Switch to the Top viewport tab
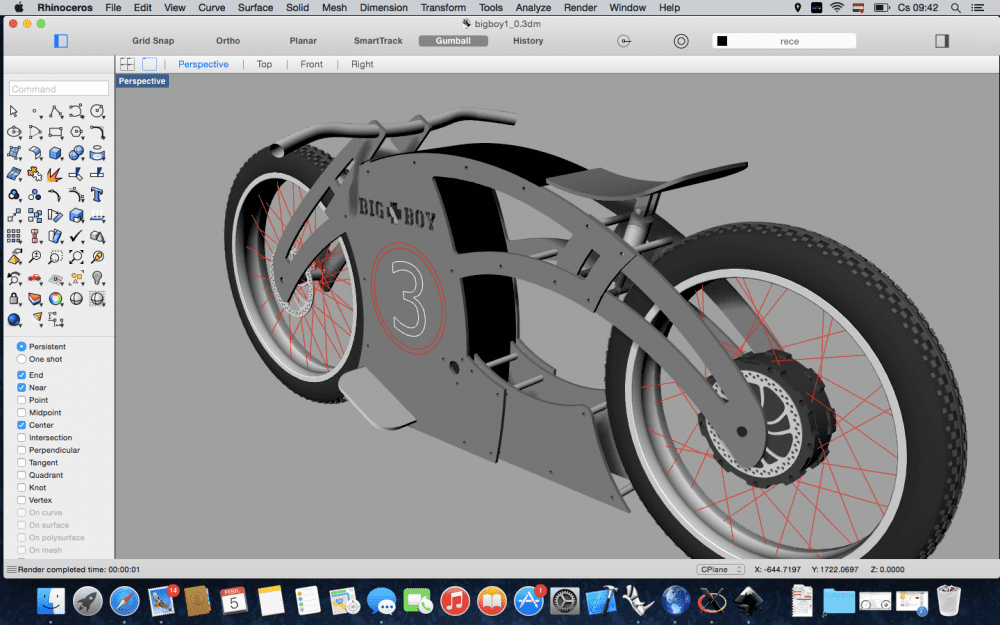This screenshot has height=625, width=1000. coord(264,64)
